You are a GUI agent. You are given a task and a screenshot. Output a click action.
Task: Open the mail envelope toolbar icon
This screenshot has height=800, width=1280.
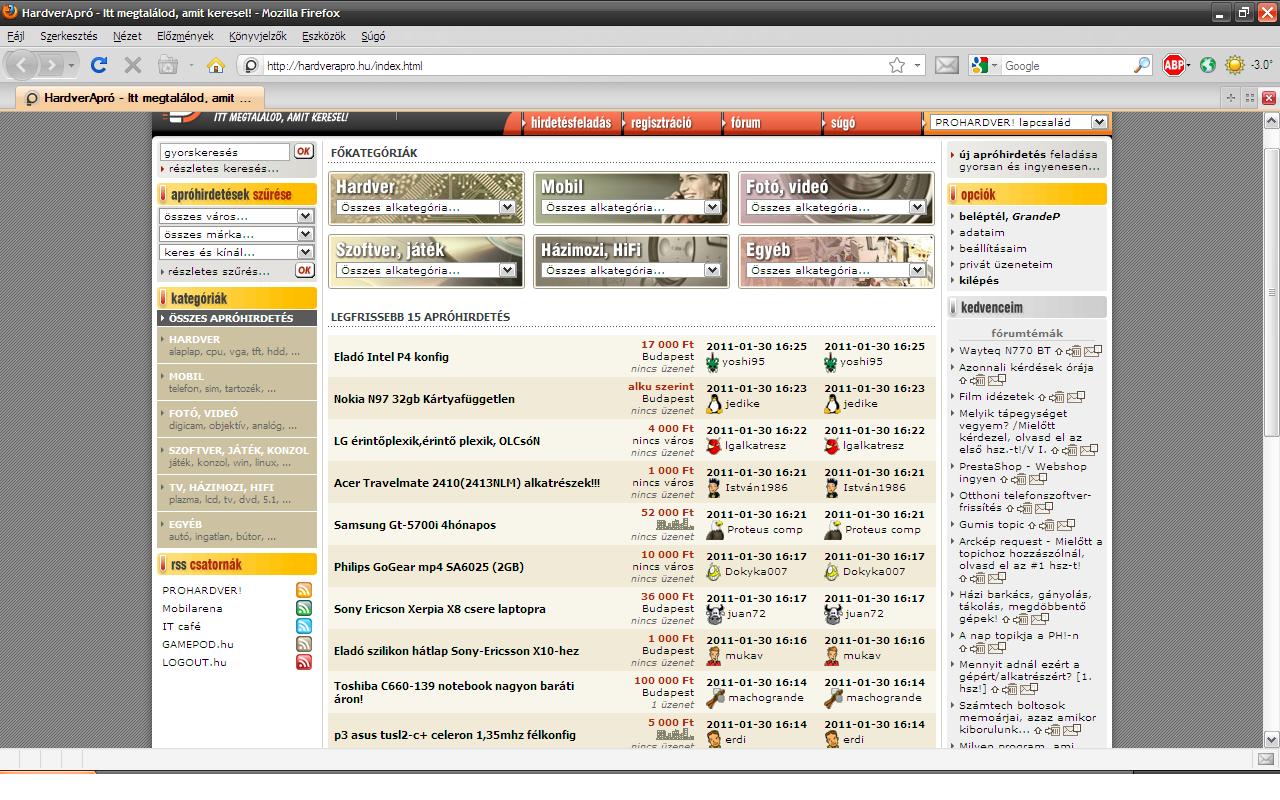tap(946, 65)
